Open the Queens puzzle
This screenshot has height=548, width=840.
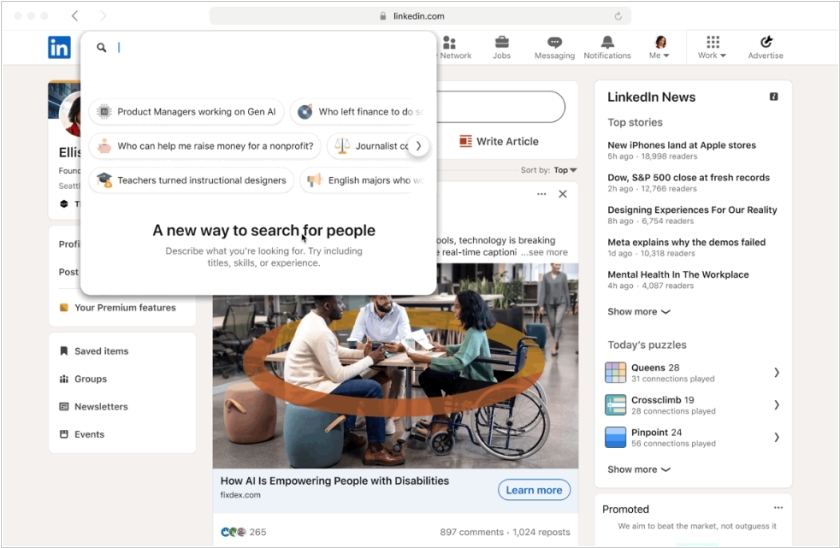(x=655, y=372)
